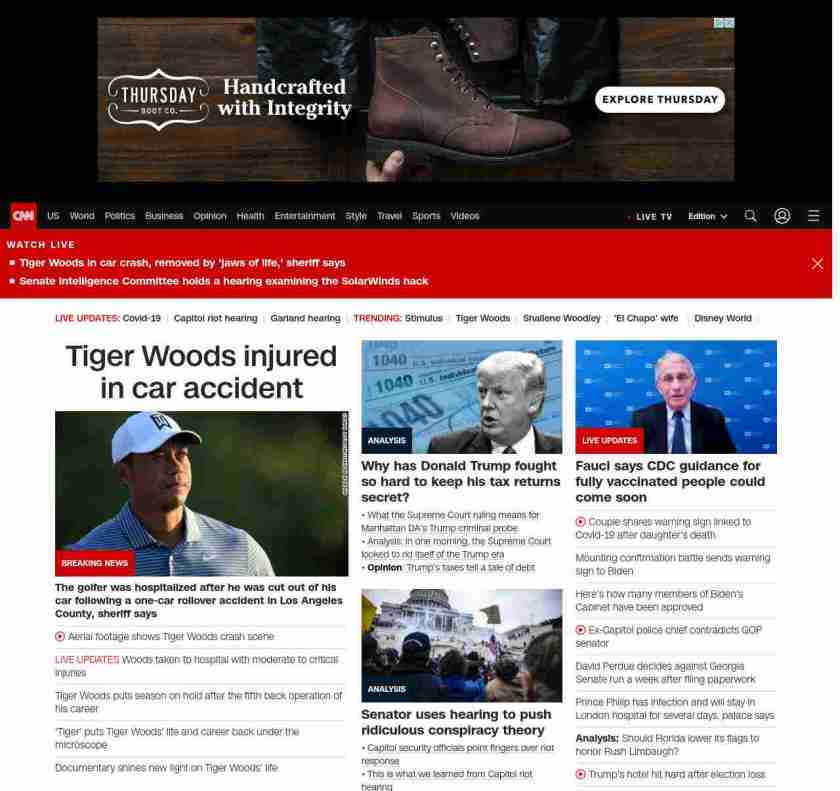Open the search magnifier icon
This screenshot has width=840, height=791.
click(x=750, y=216)
